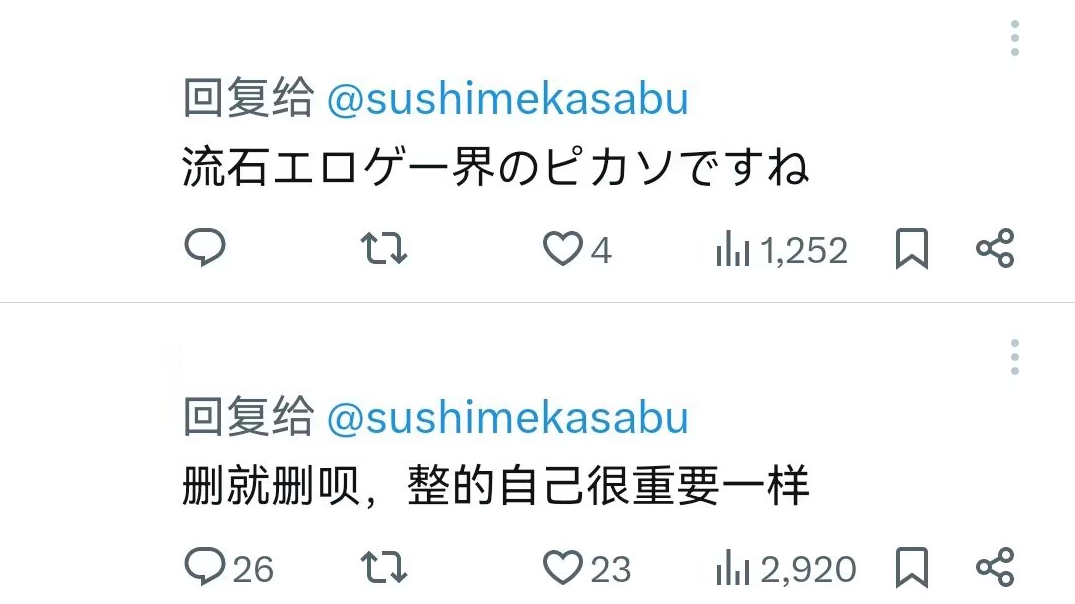
Task: Open second commenter's profile avatar
Action: [90, 392]
